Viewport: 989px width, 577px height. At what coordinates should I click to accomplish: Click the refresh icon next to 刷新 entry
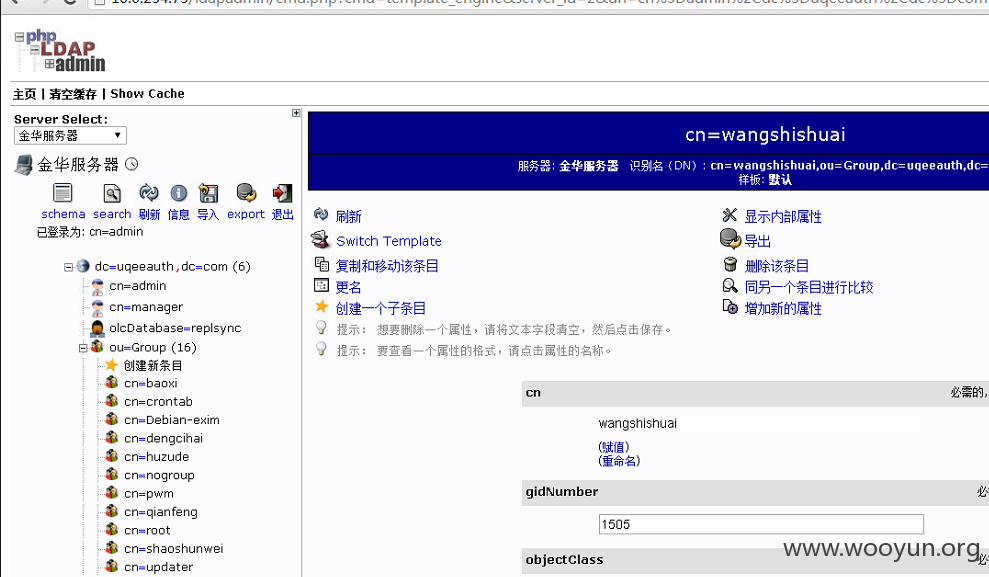(321, 214)
